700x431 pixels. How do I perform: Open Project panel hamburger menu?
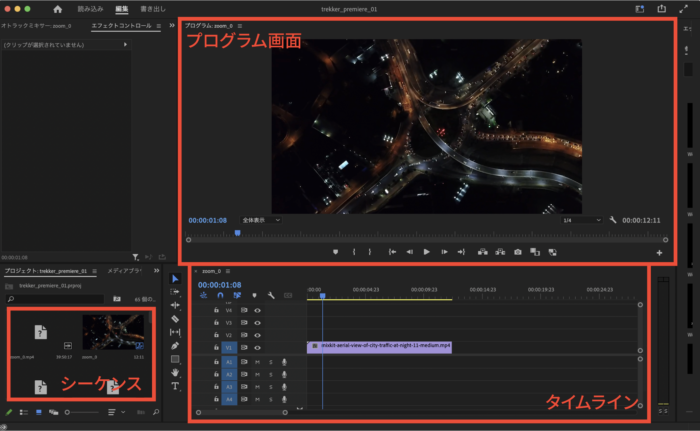tap(94, 271)
